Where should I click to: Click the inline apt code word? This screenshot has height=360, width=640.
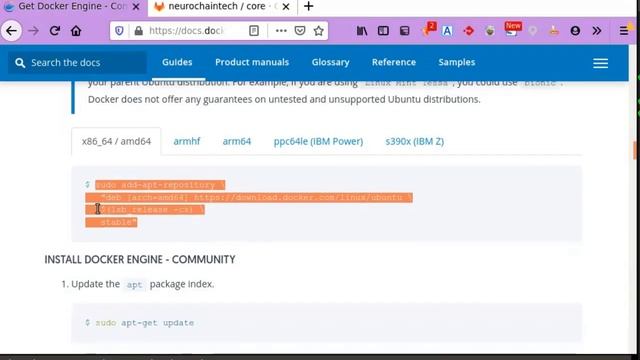click(134, 284)
